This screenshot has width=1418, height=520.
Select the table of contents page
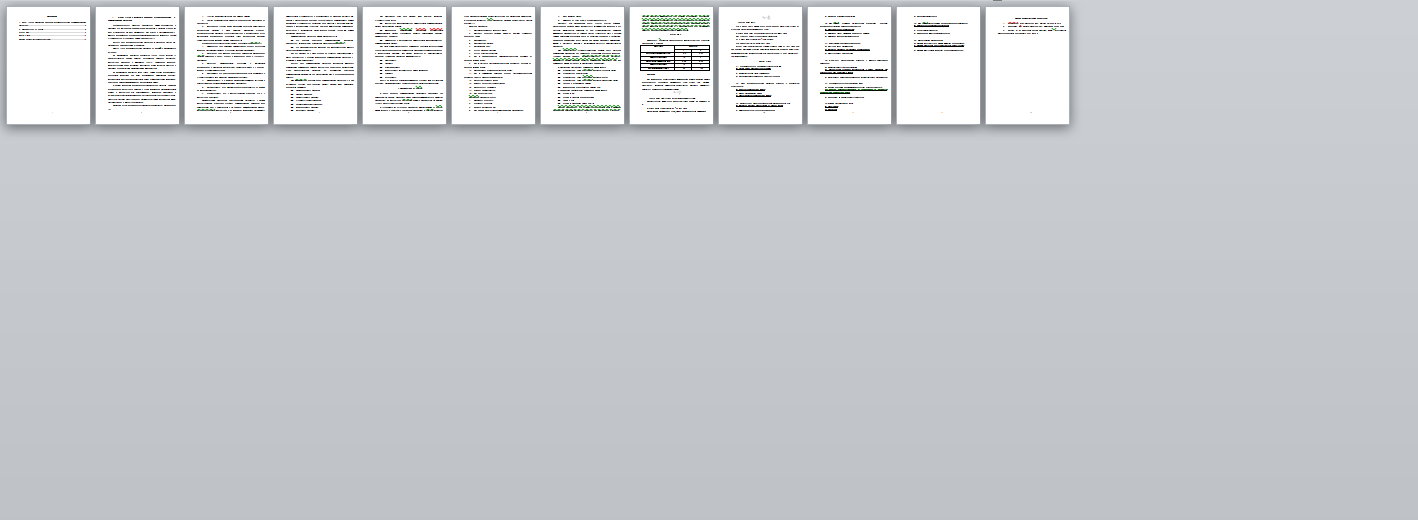tap(48, 66)
